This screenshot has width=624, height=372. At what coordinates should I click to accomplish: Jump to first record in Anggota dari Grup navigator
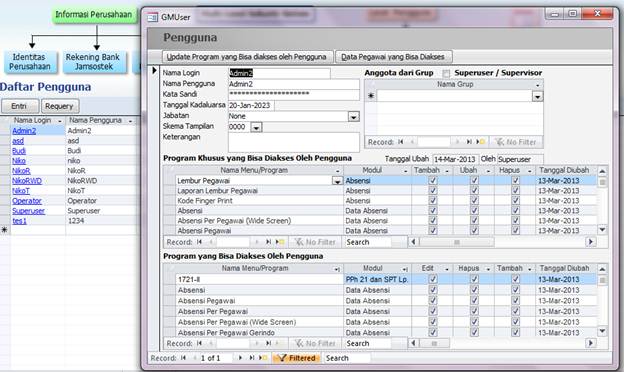(x=401, y=142)
